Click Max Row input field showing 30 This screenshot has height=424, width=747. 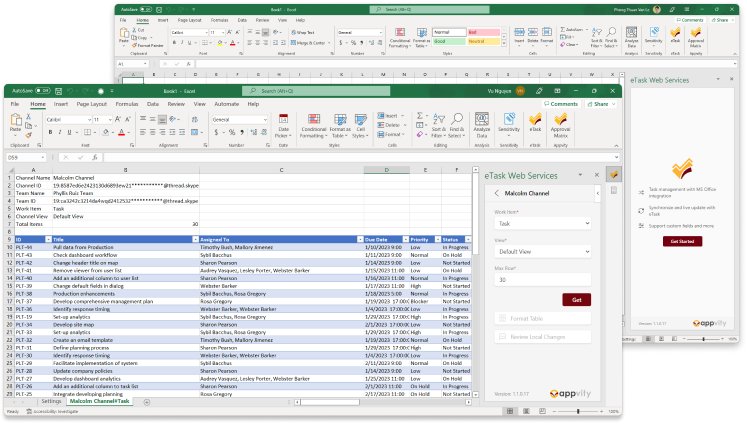click(x=543, y=280)
